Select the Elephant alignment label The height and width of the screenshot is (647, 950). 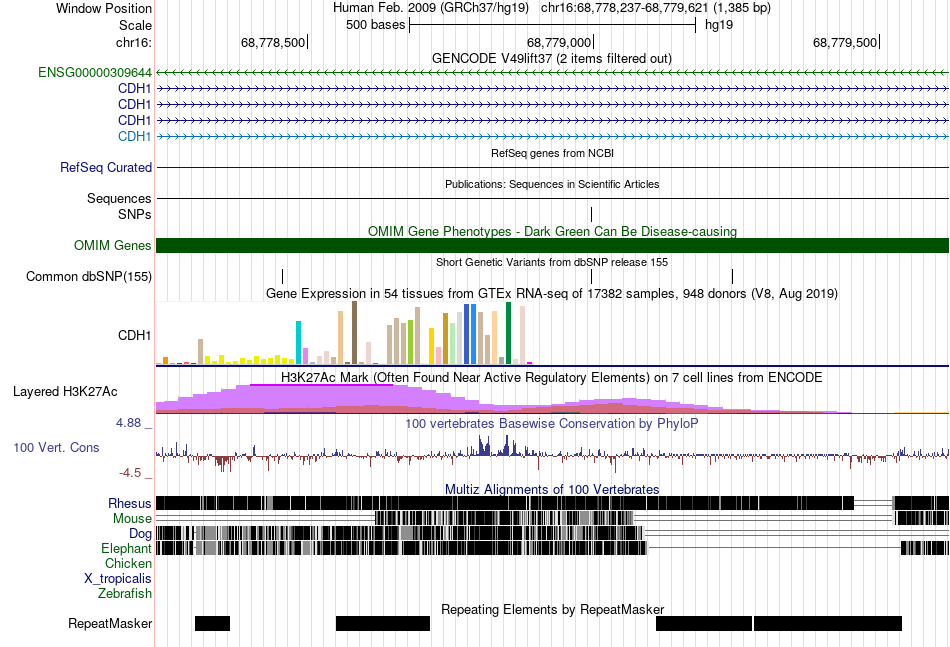click(126, 548)
